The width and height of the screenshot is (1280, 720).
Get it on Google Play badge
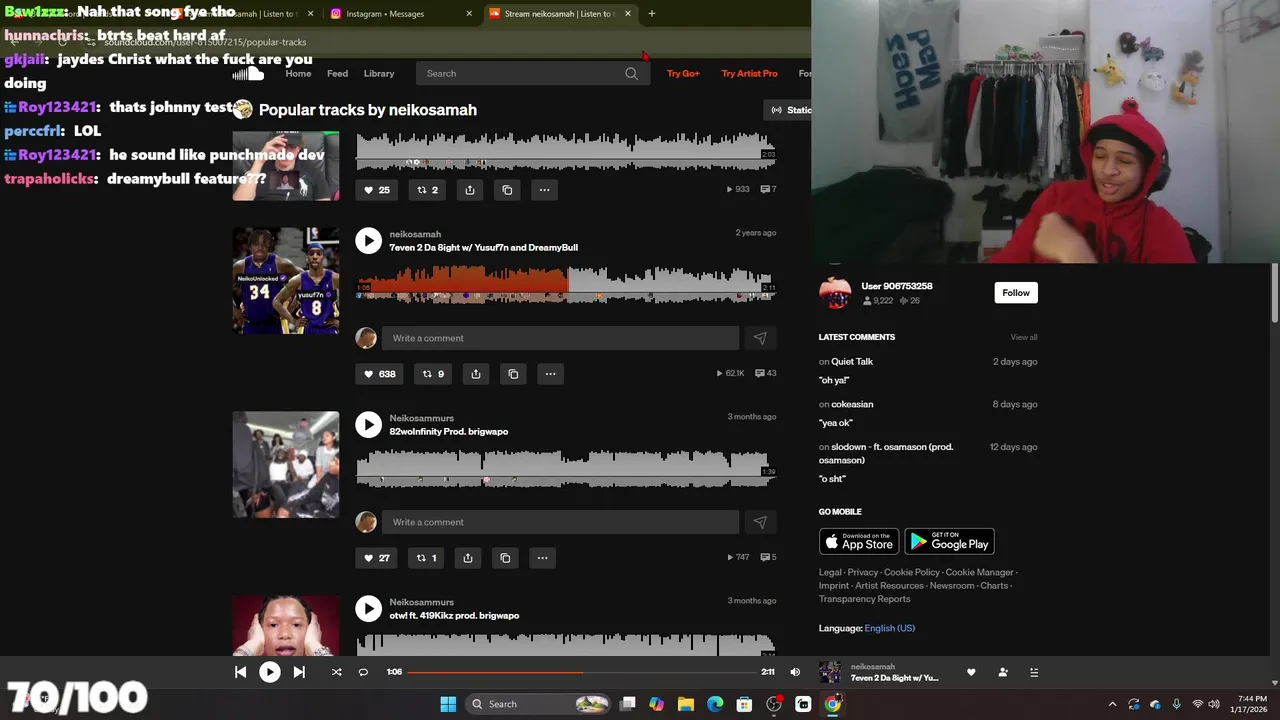pyautogui.click(x=949, y=541)
